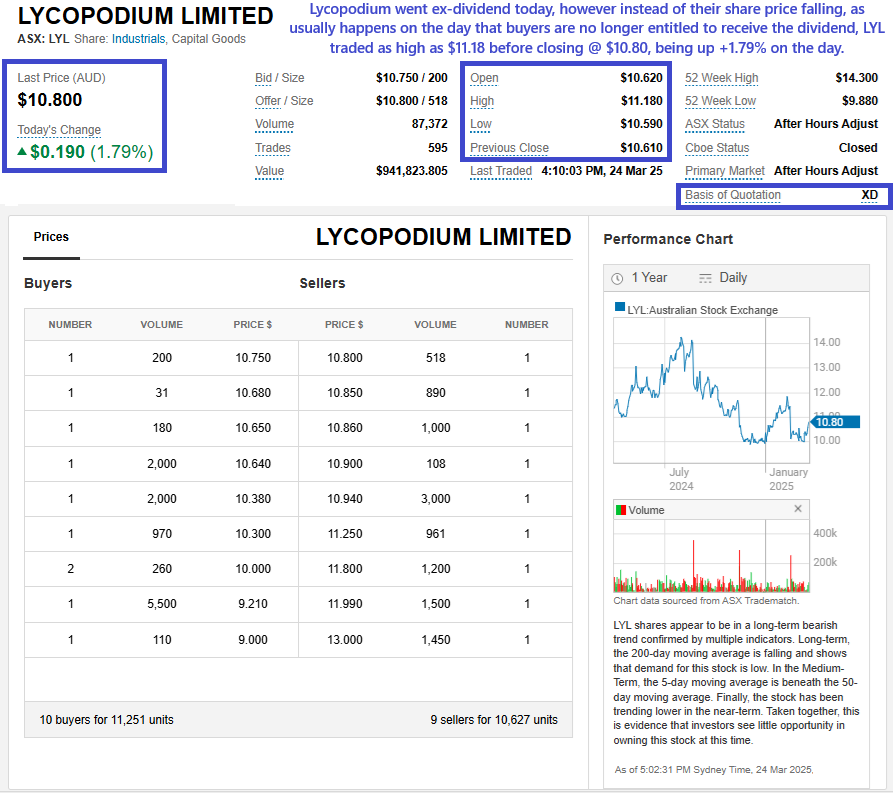Image resolution: width=893 pixels, height=793 pixels.
Task: Click the ASX Status label
Action: pos(715,124)
